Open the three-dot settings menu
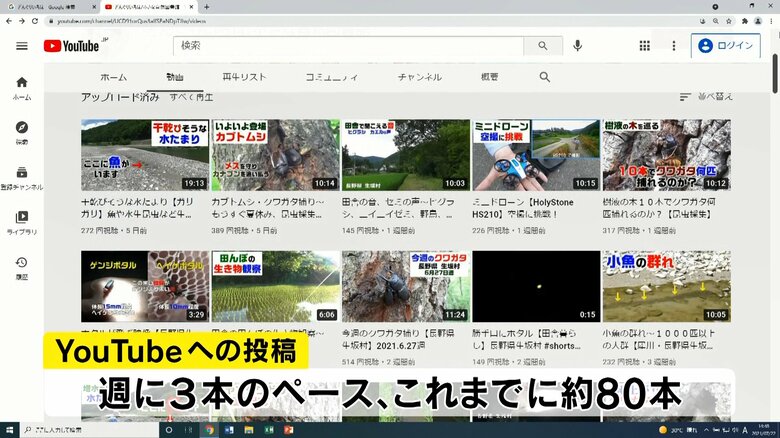 click(x=674, y=46)
